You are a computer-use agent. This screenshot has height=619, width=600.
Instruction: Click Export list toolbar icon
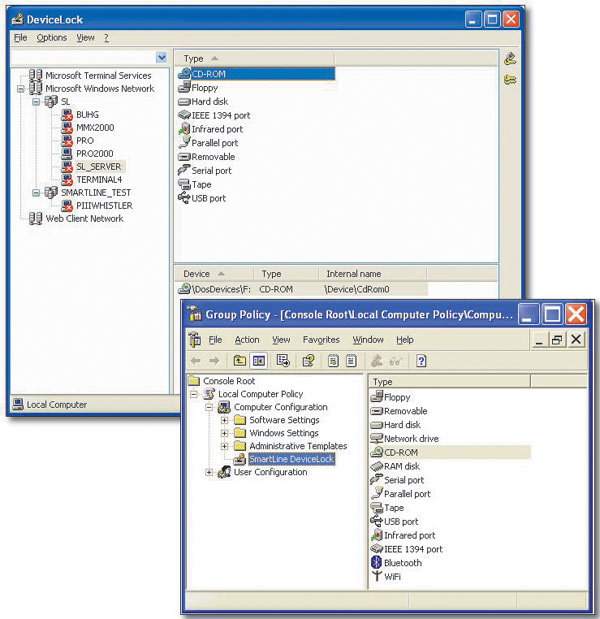(x=283, y=360)
